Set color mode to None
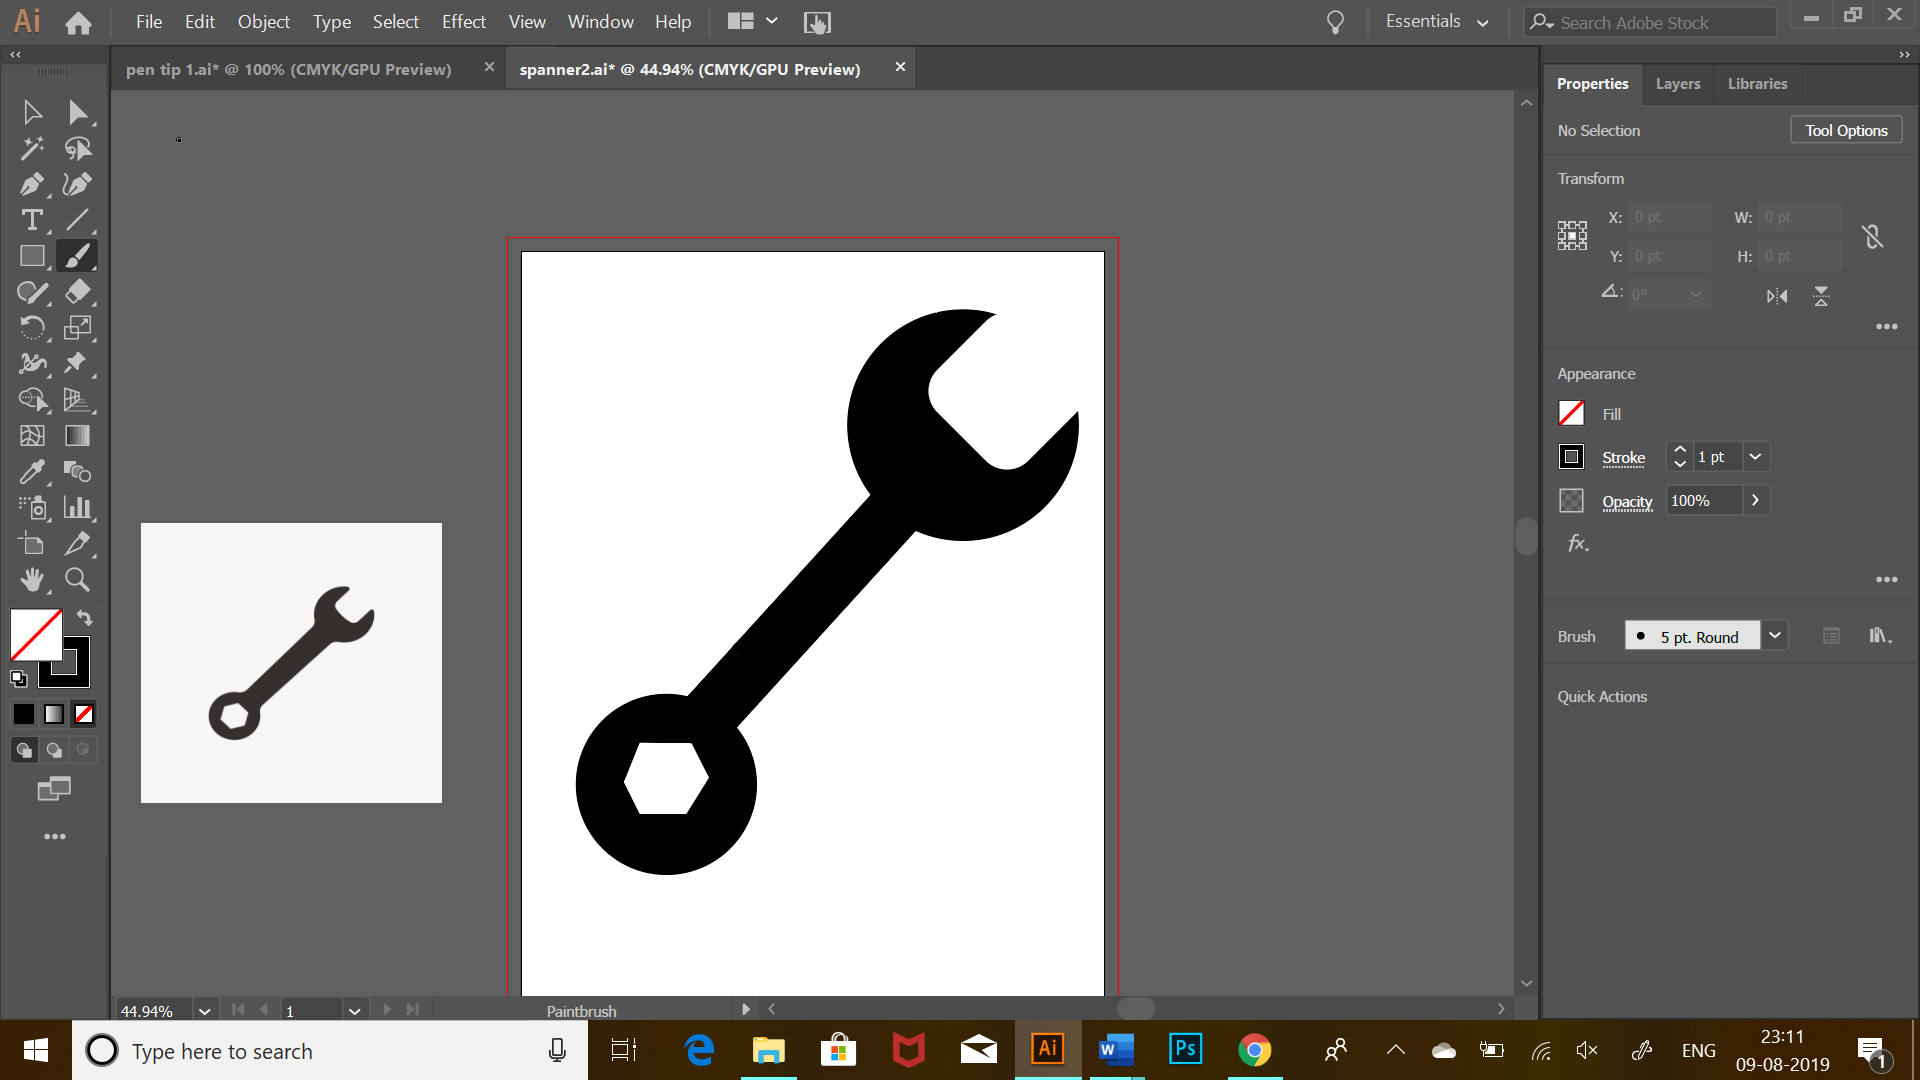 point(85,714)
